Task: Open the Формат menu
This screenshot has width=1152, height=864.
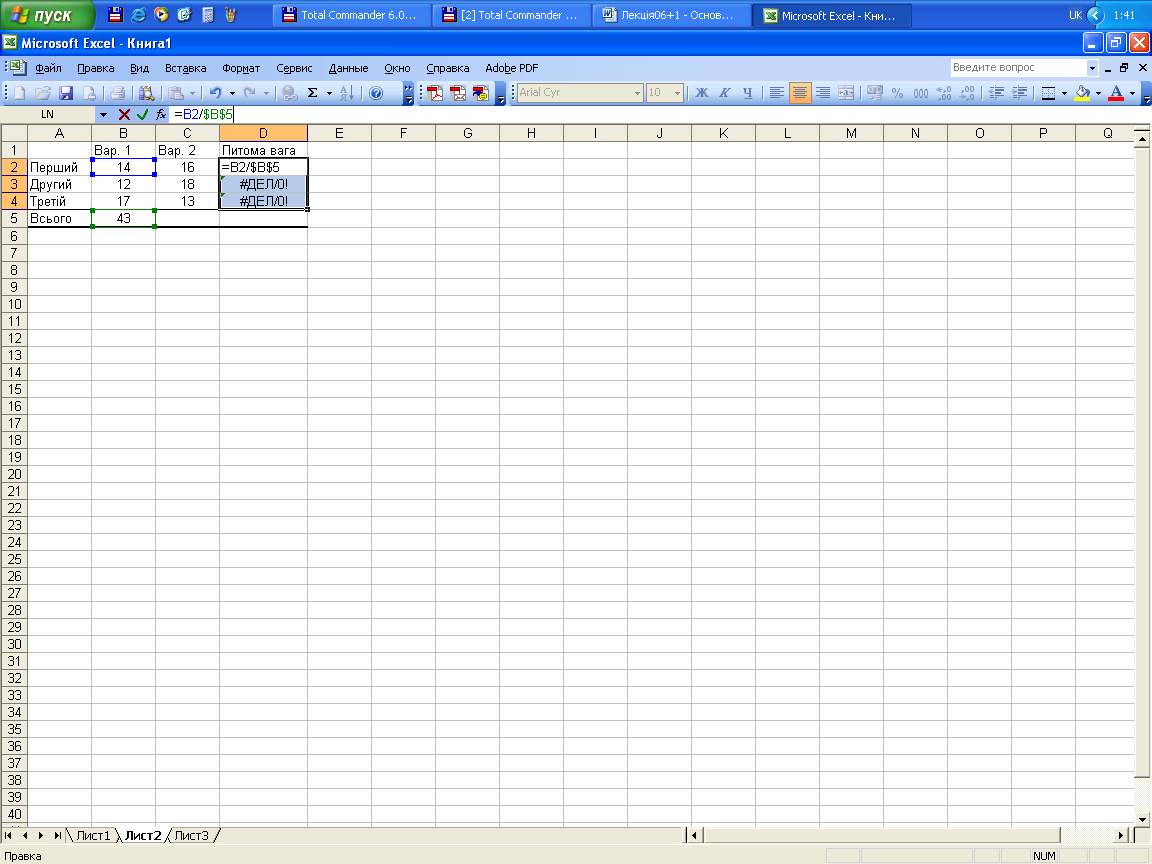Action: point(241,68)
